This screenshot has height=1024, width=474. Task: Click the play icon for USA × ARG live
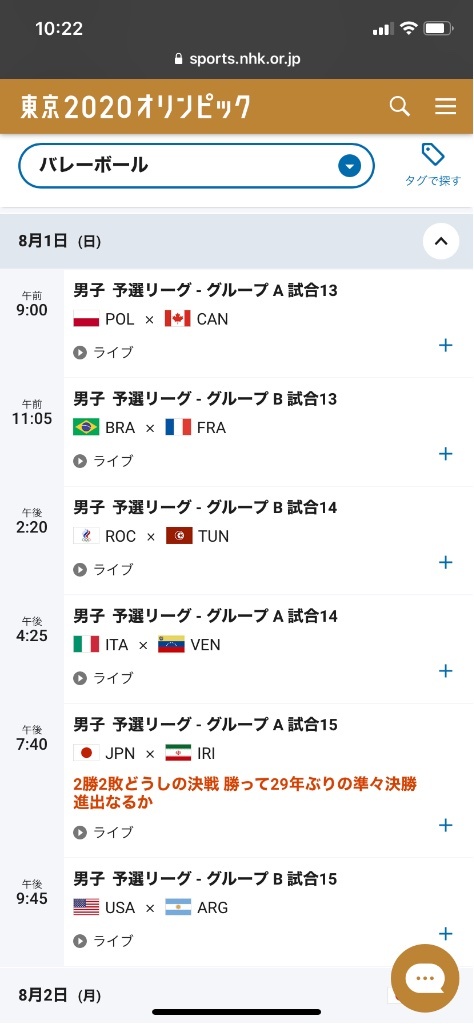(x=80, y=940)
